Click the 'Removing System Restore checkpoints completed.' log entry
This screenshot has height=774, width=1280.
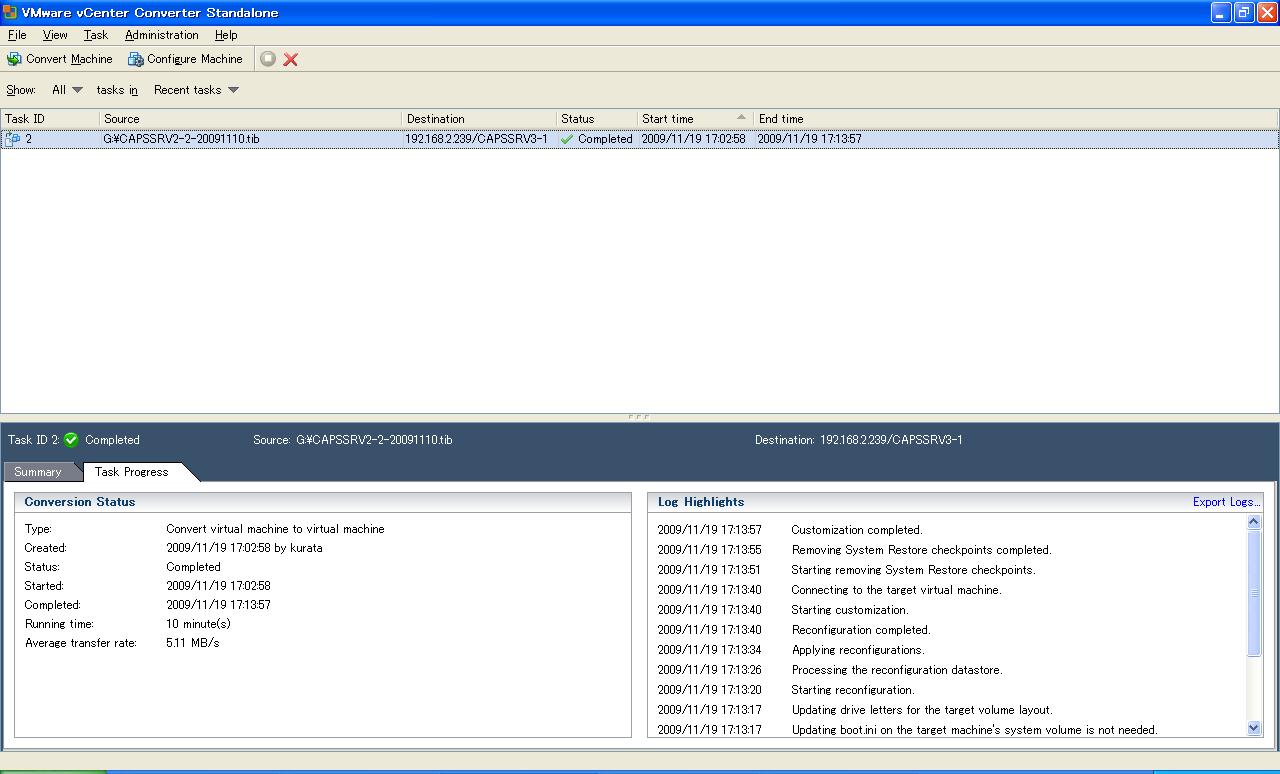tap(922, 550)
